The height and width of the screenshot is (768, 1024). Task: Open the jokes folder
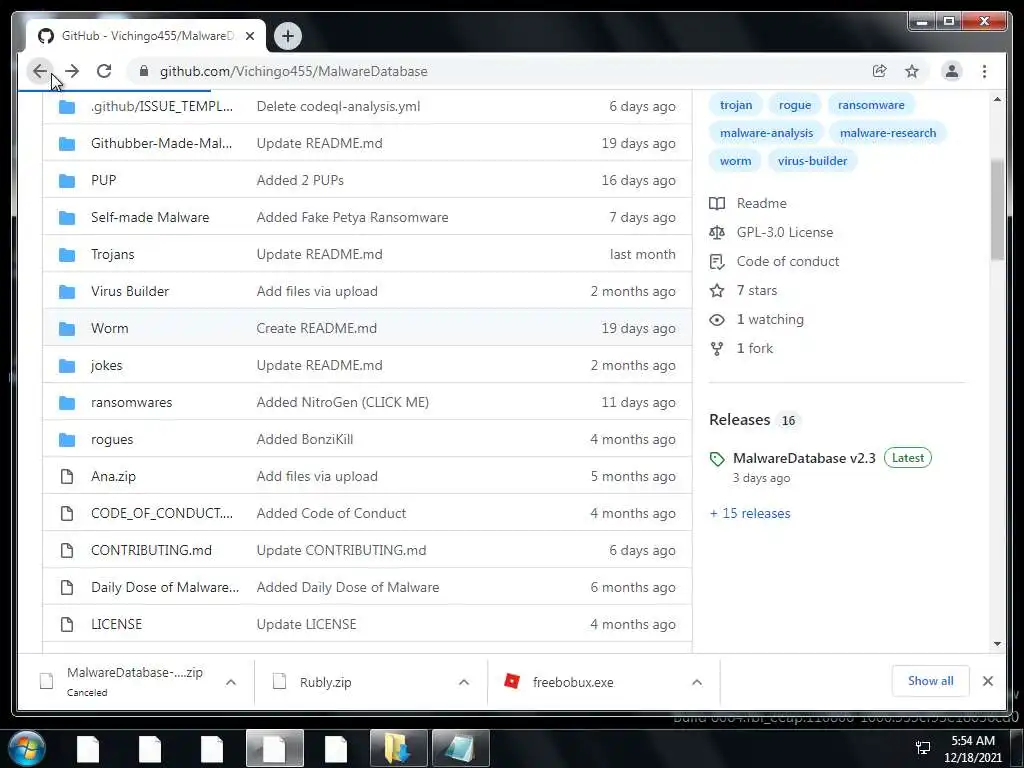pos(106,365)
